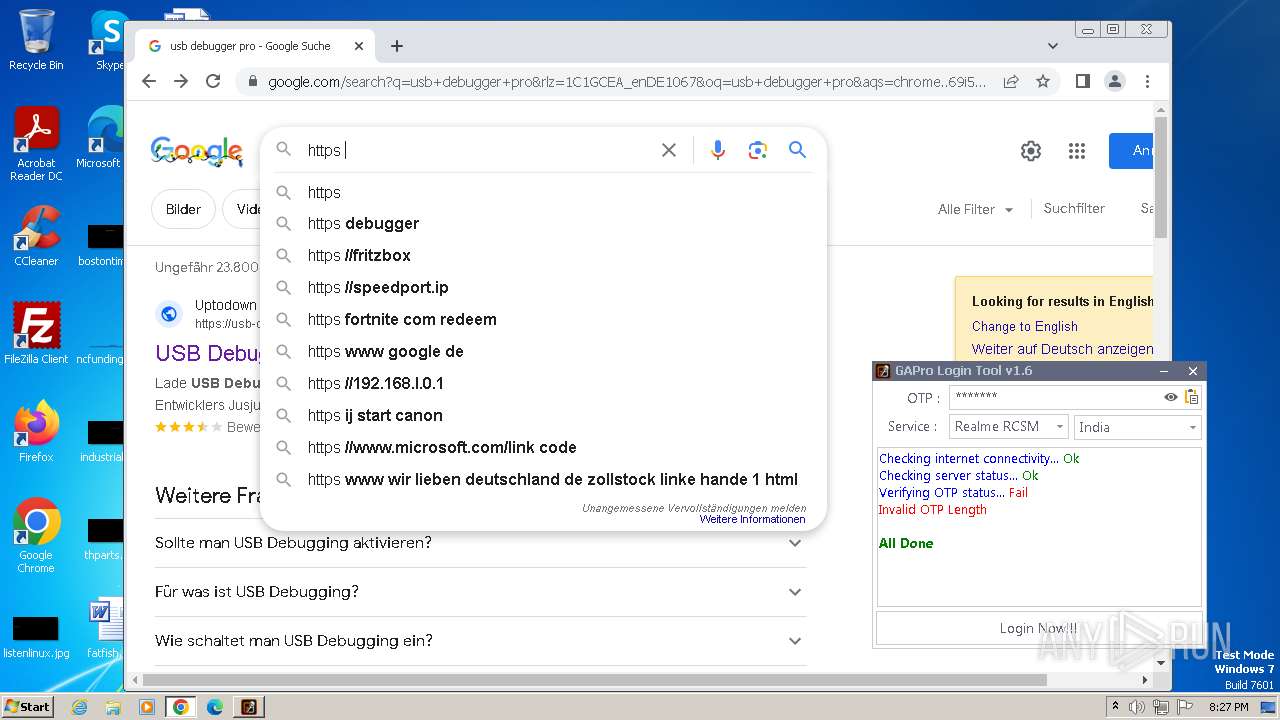Open a new Chrome tab

397,46
